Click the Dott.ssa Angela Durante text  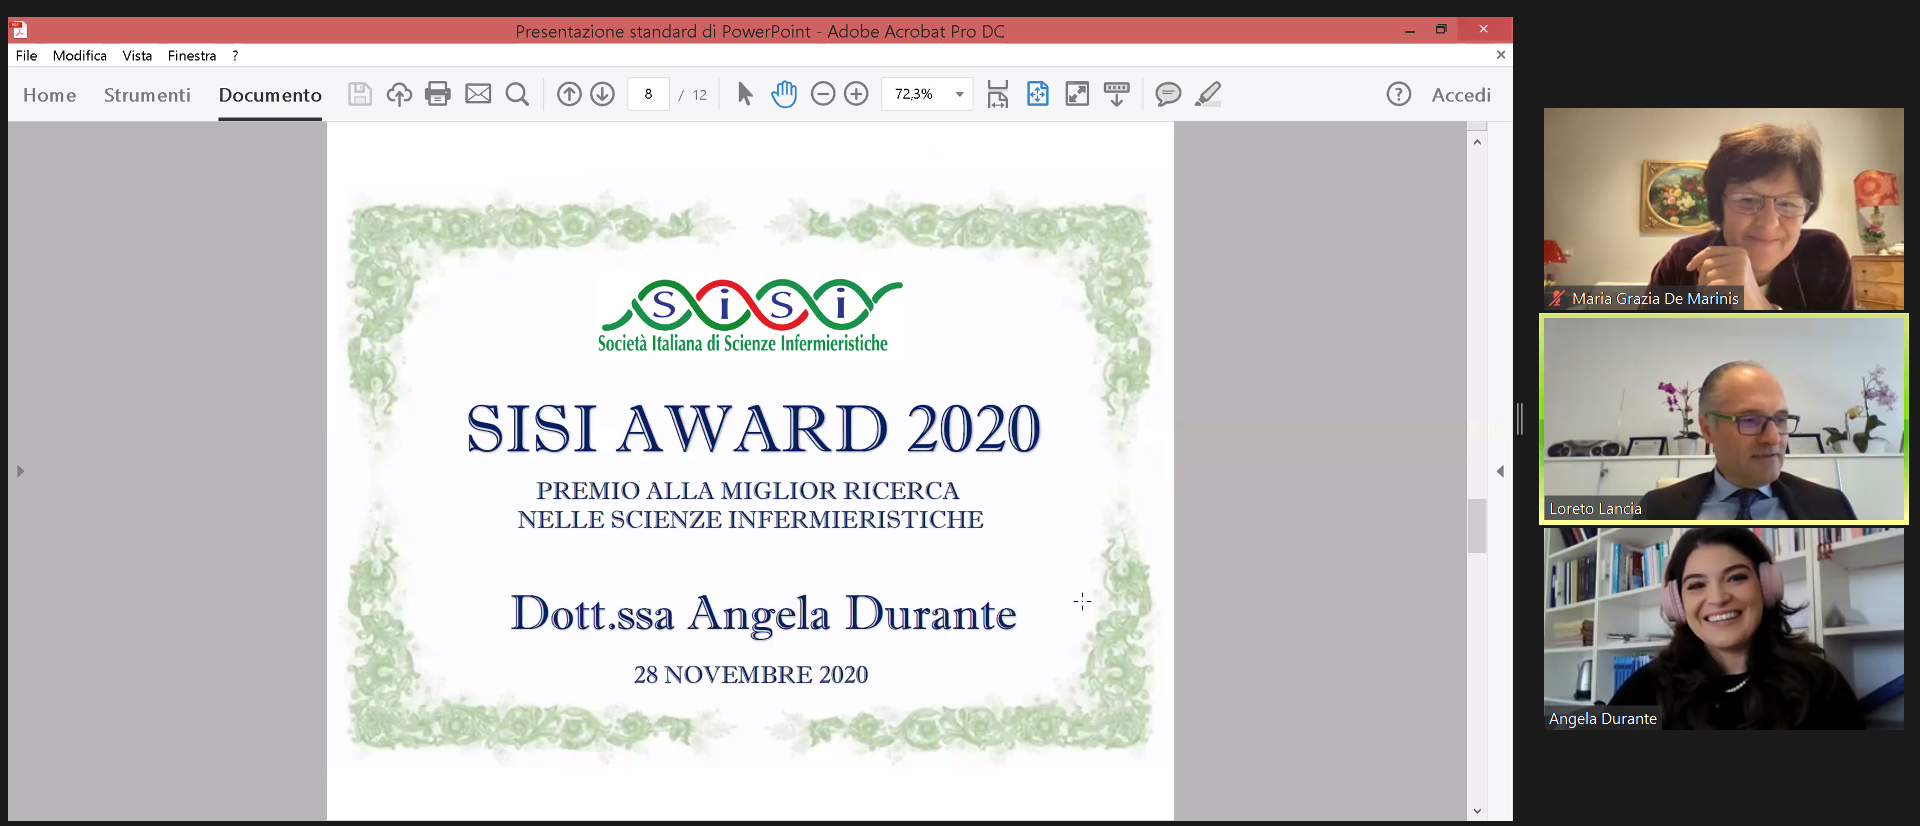[x=763, y=614]
